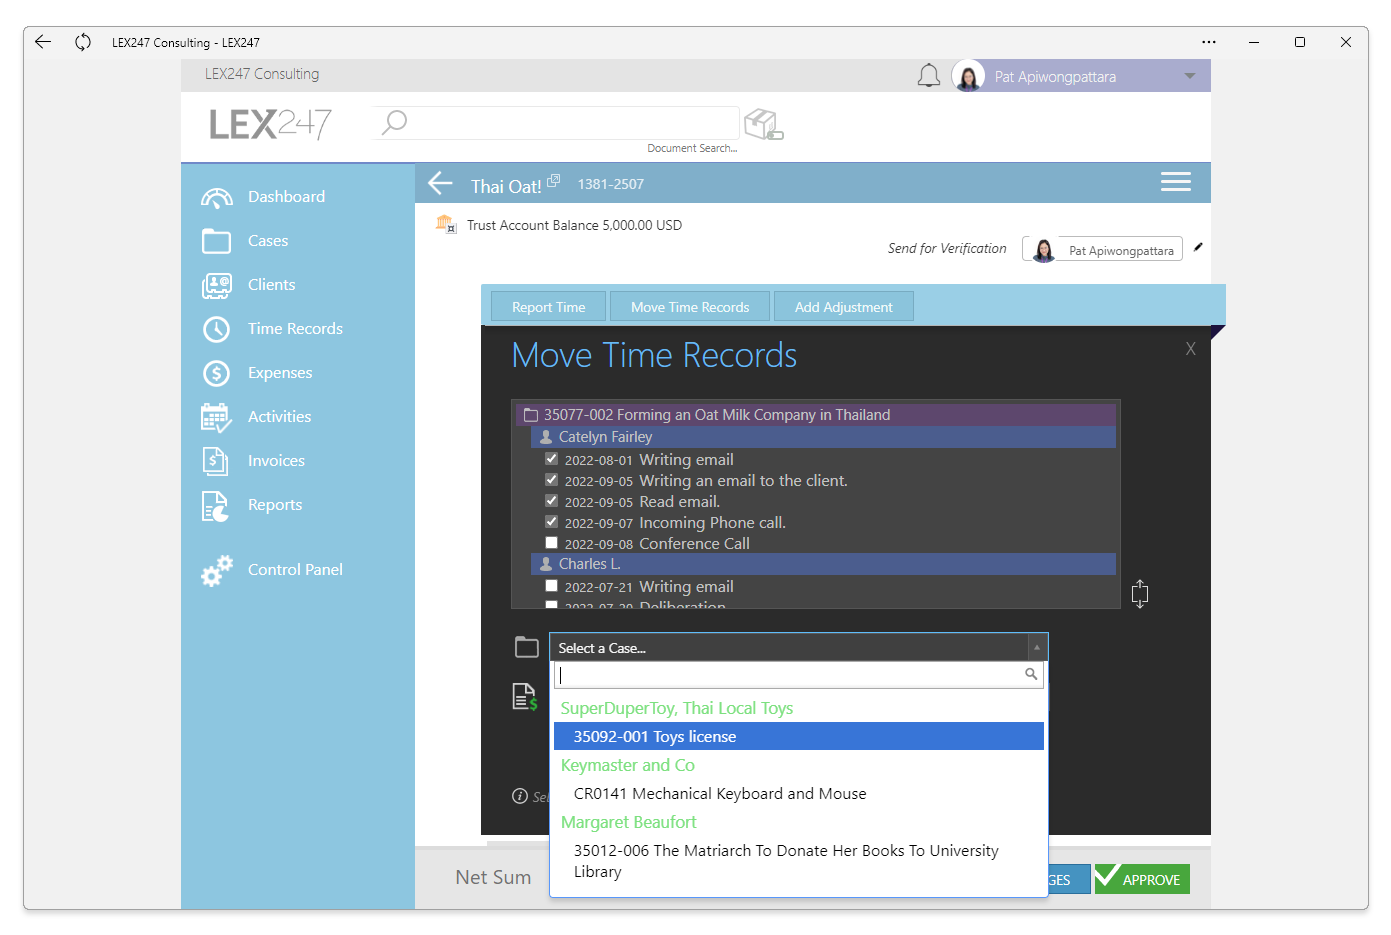
Task: Click the refresh icon in title bar
Action: [83, 42]
